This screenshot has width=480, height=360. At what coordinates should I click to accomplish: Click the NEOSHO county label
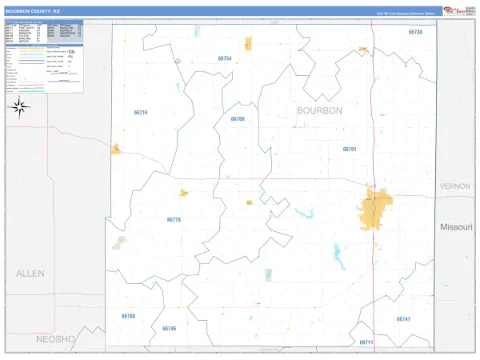(x=55, y=339)
